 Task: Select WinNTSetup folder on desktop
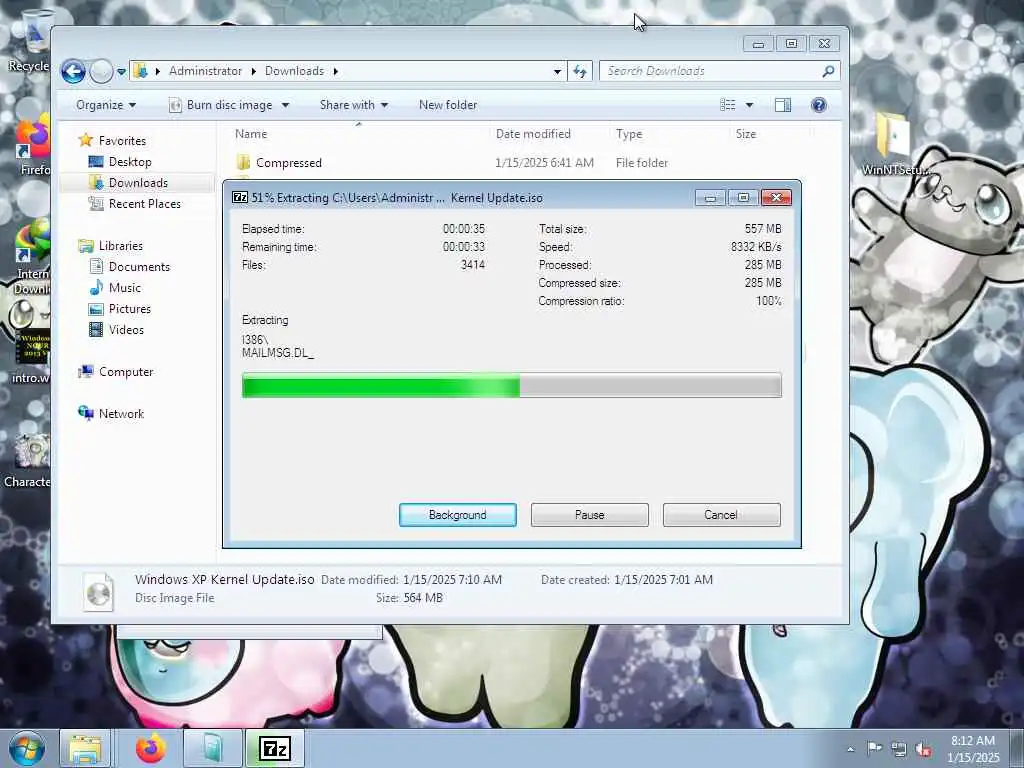coord(896,144)
